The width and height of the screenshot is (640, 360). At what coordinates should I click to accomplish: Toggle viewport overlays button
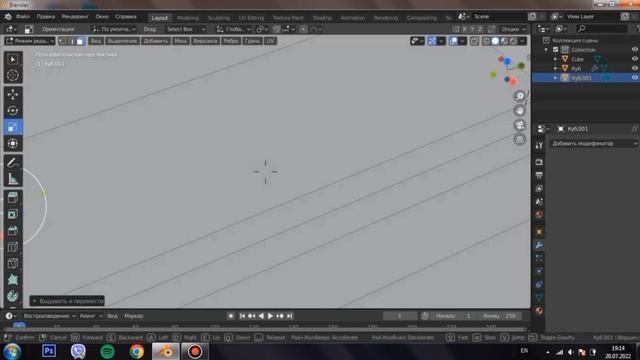(x=453, y=41)
